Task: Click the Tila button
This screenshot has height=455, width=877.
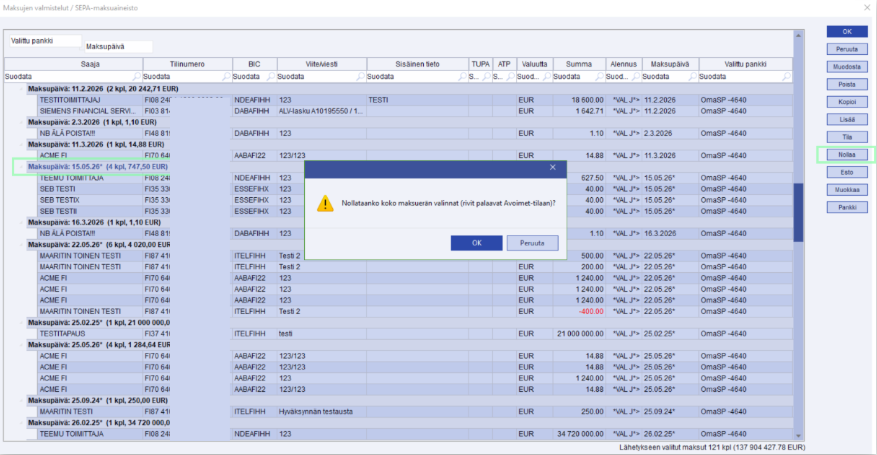Action: click(847, 137)
